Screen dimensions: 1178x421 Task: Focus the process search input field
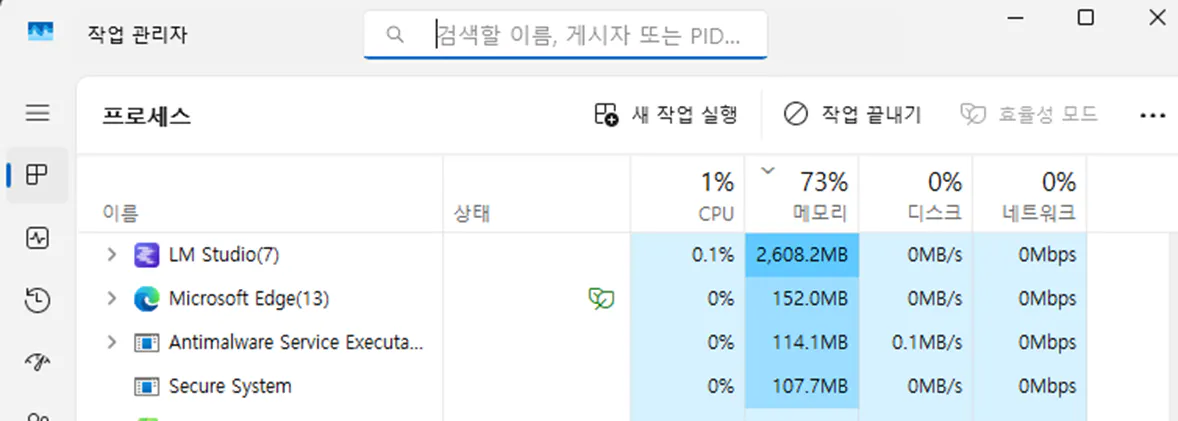click(565, 35)
